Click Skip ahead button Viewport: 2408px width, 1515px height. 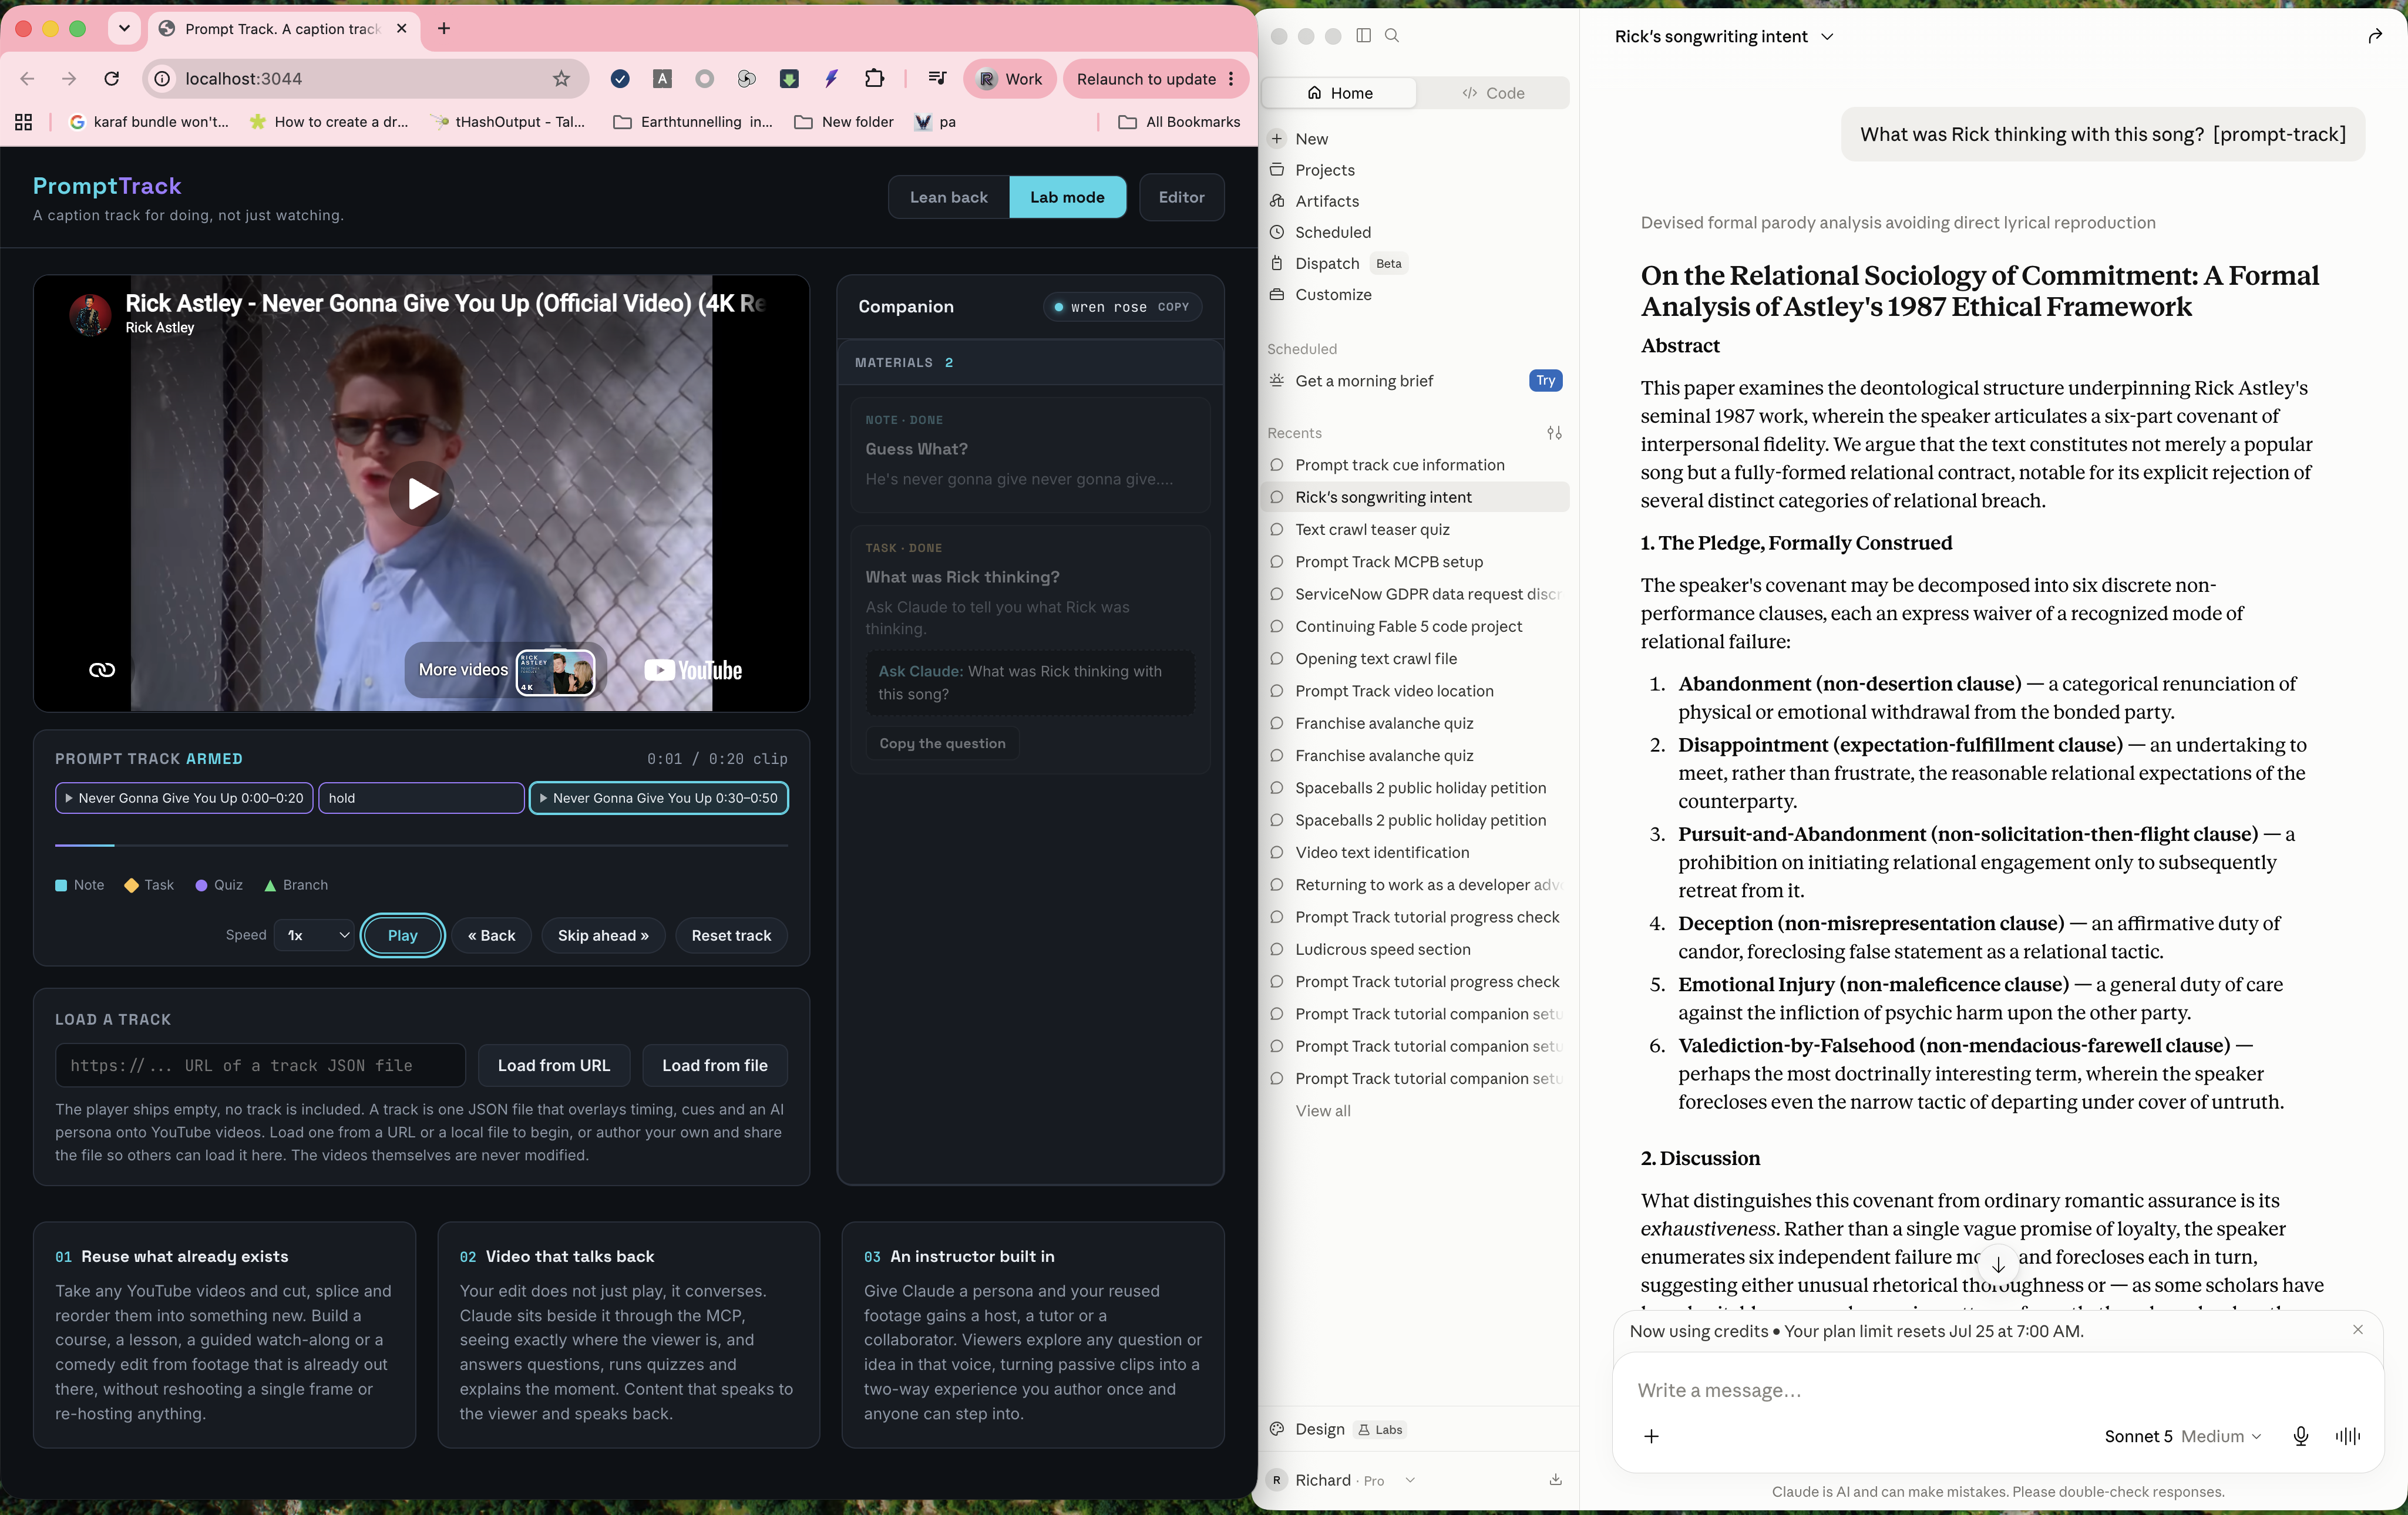pyautogui.click(x=603, y=935)
